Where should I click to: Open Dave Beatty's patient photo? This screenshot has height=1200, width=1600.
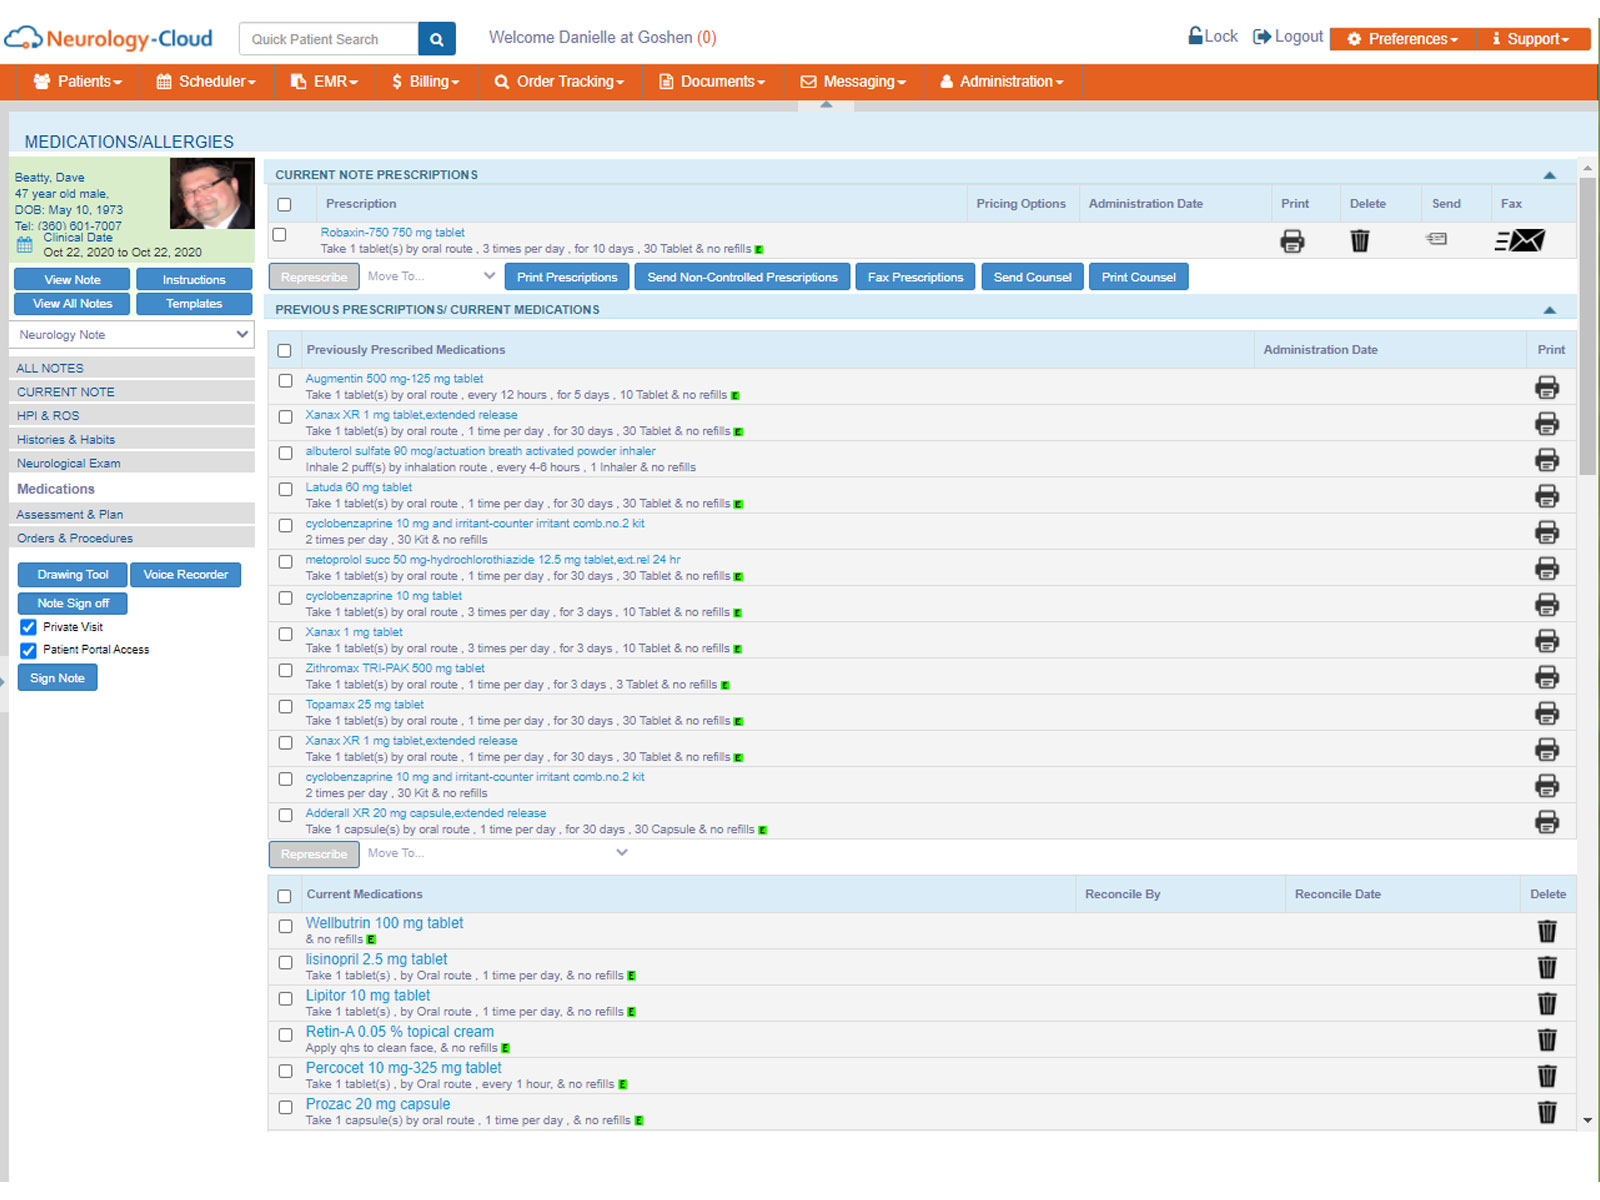point(212,194)
